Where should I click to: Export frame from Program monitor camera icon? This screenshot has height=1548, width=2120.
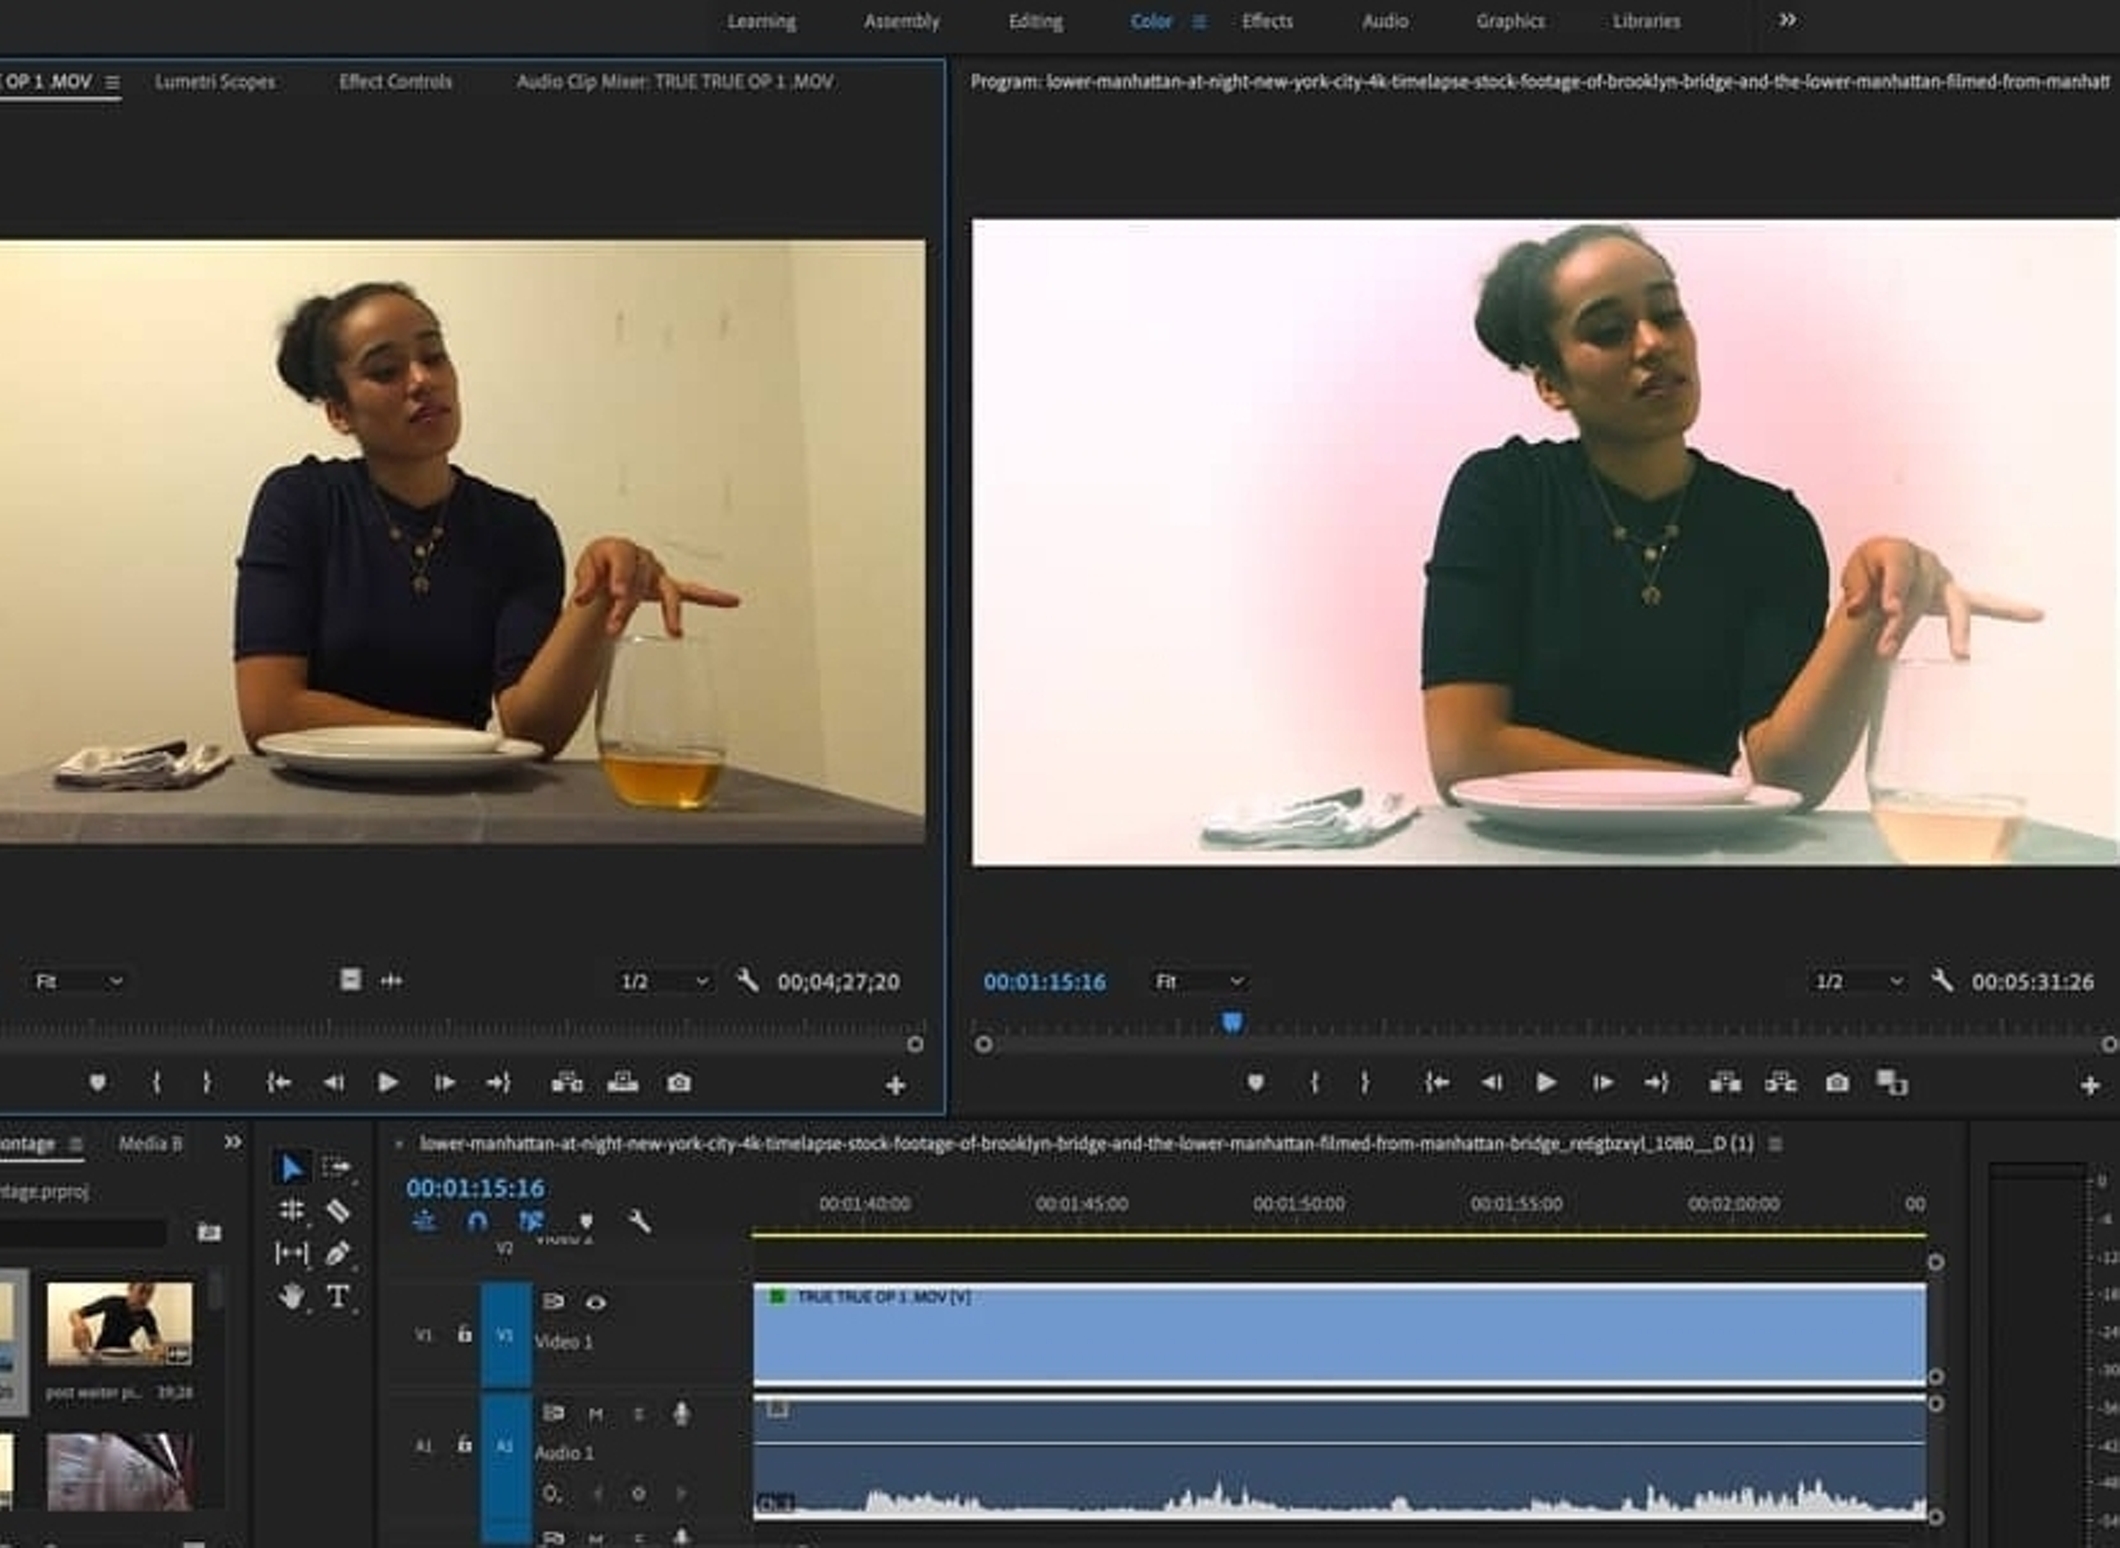click(1837, 1083)
